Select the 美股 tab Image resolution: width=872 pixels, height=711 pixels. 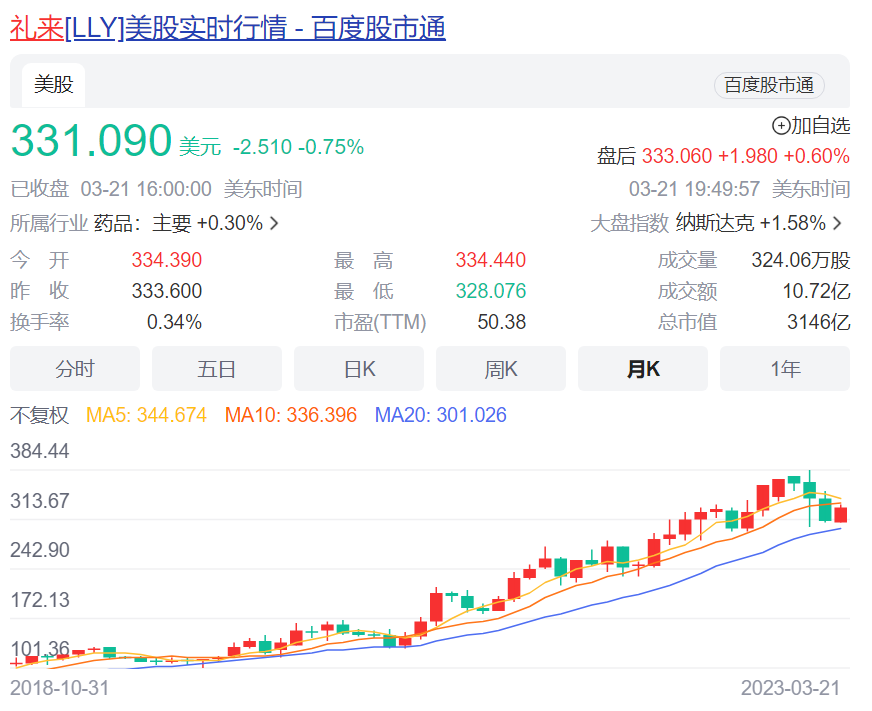54,85
